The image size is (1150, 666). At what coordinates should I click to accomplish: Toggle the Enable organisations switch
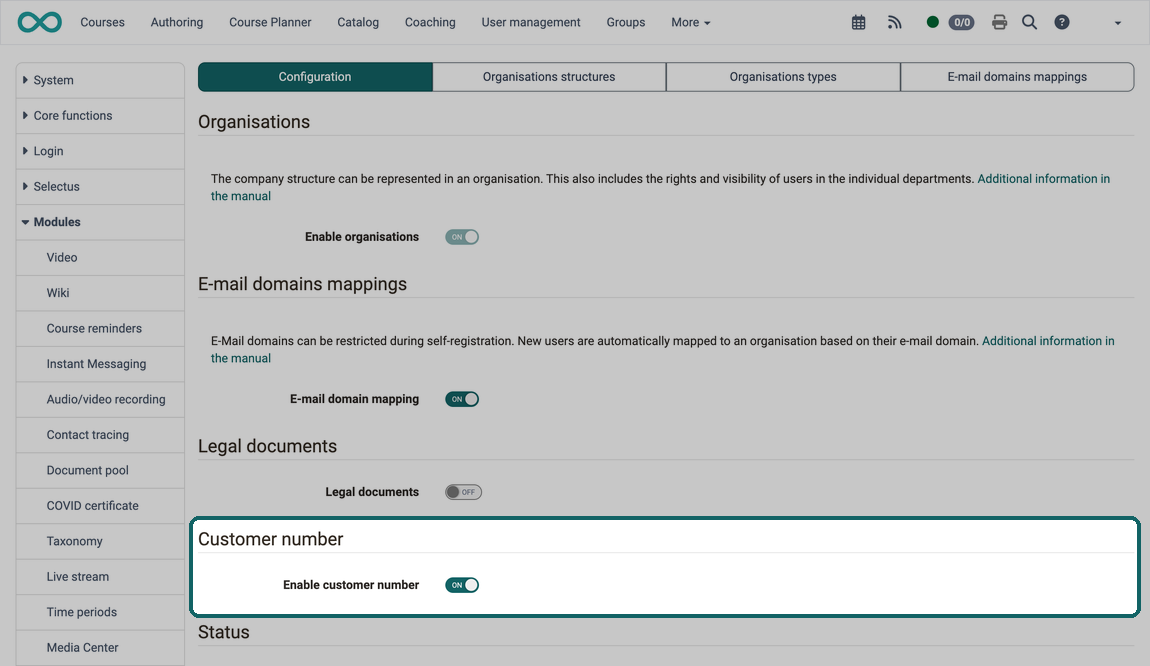(x=462, y=237)
